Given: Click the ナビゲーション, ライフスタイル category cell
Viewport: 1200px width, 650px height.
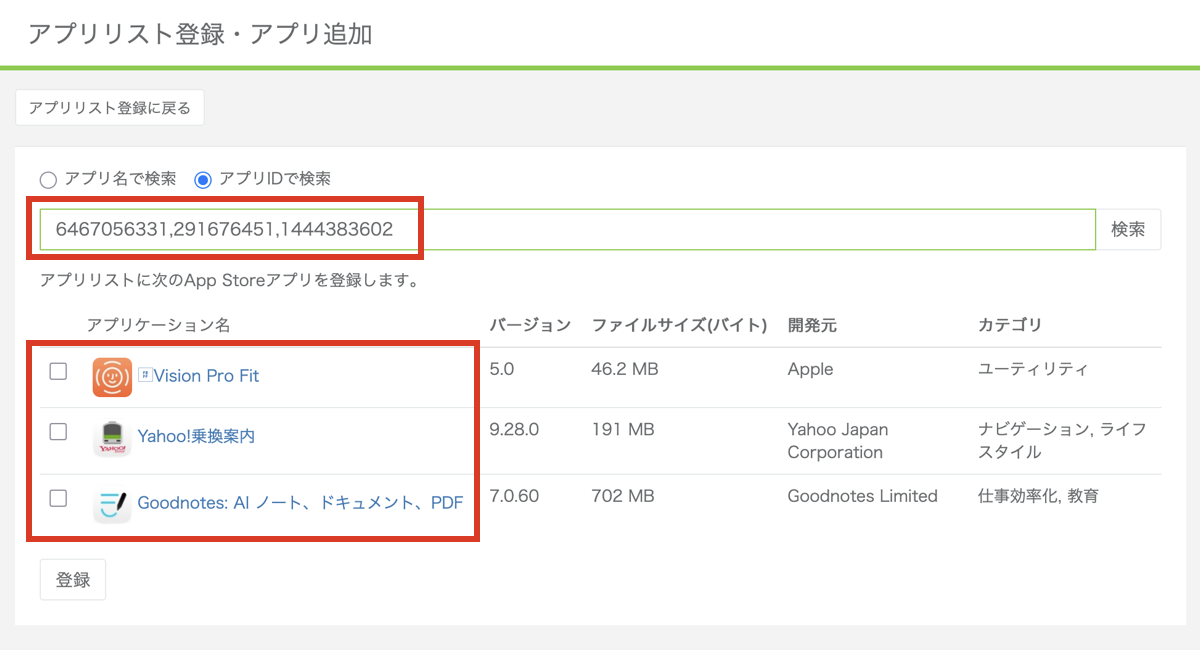Looking at the screenshot, I should [1062, 441].
